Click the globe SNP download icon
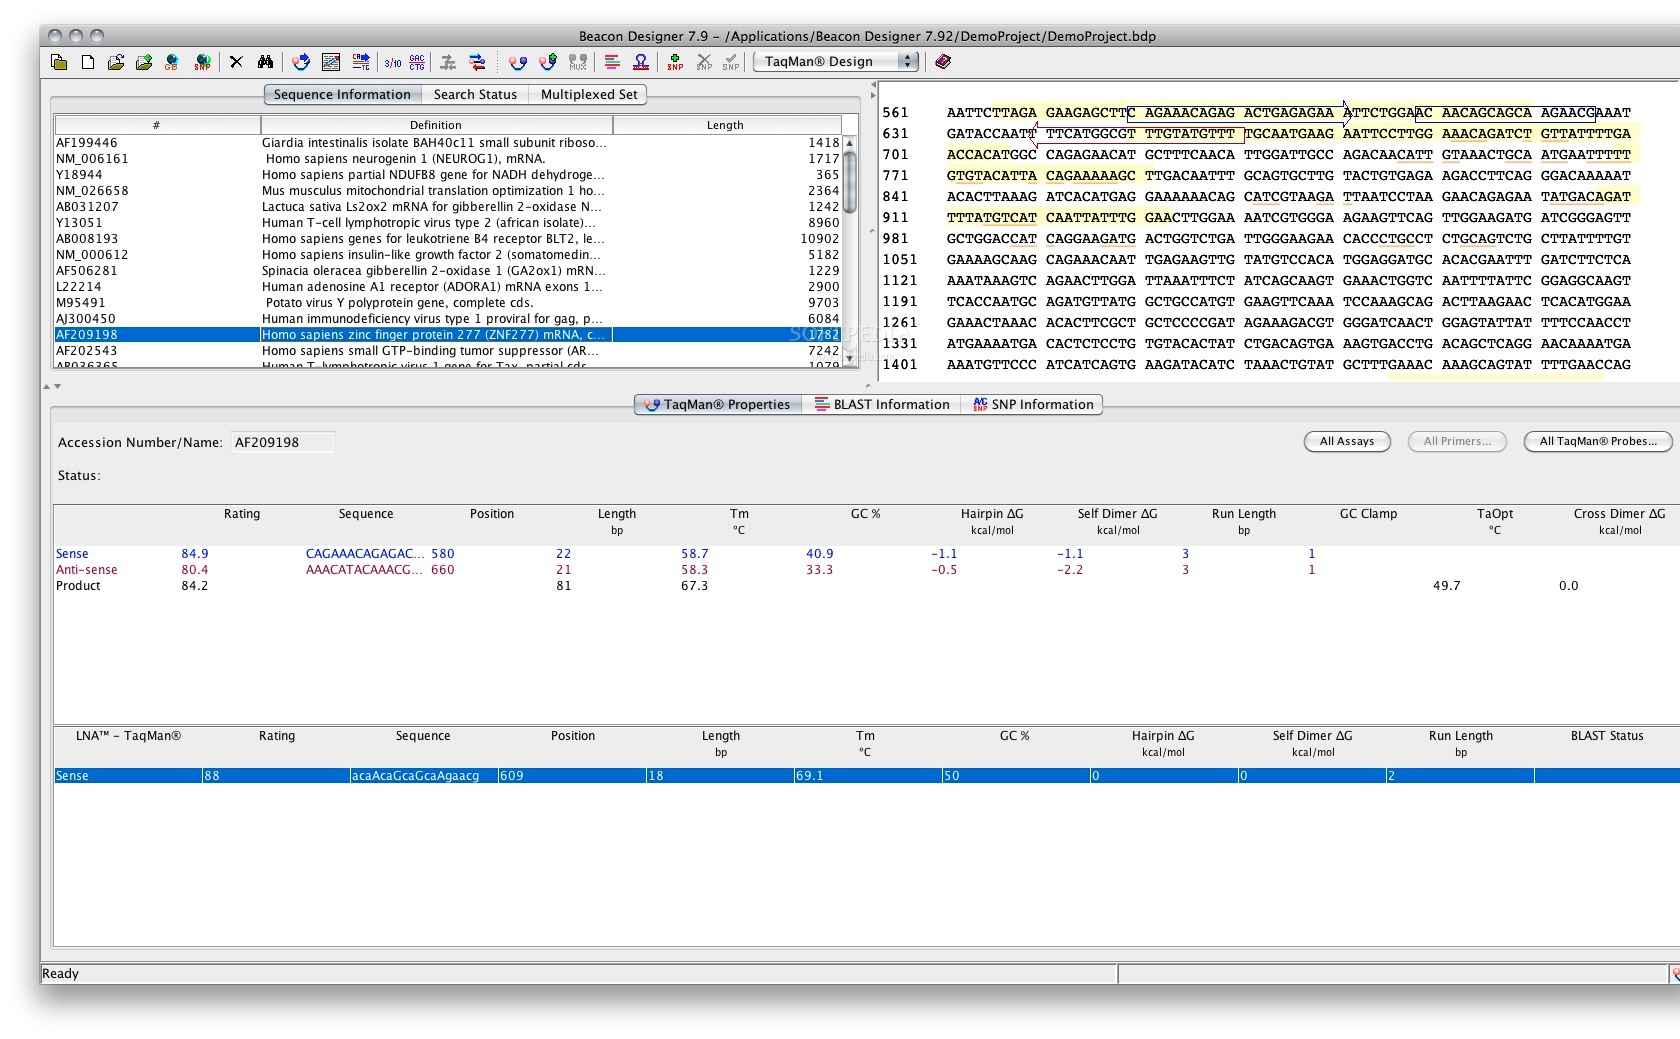The image size is (1680, 1039). coord(203,62)
